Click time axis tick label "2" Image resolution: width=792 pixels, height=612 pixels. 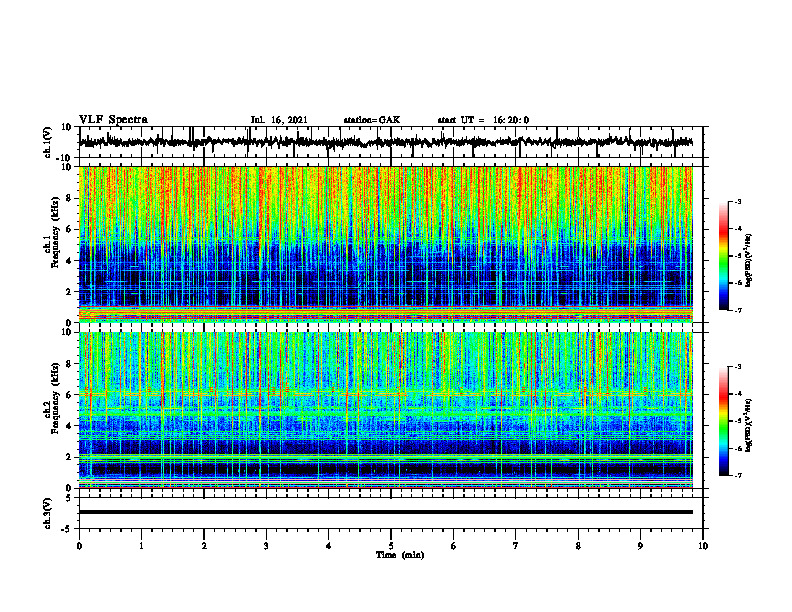204,546
